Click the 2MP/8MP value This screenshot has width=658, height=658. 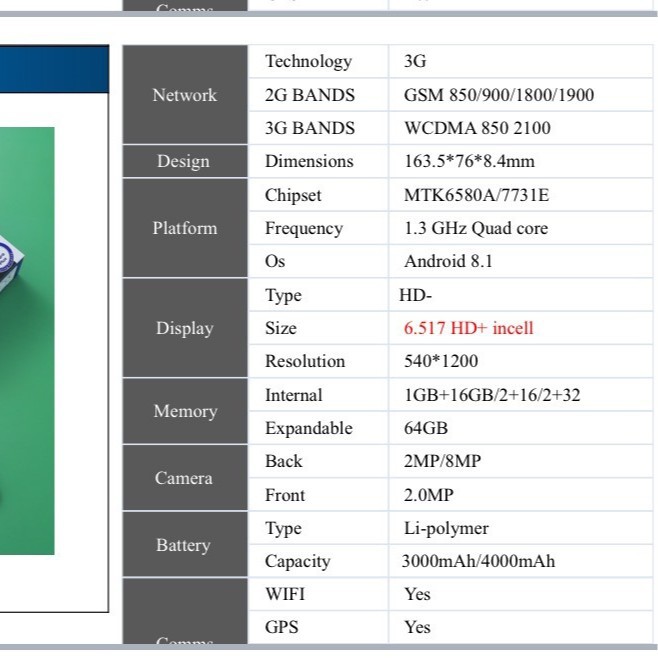click(x=442, y=461)
